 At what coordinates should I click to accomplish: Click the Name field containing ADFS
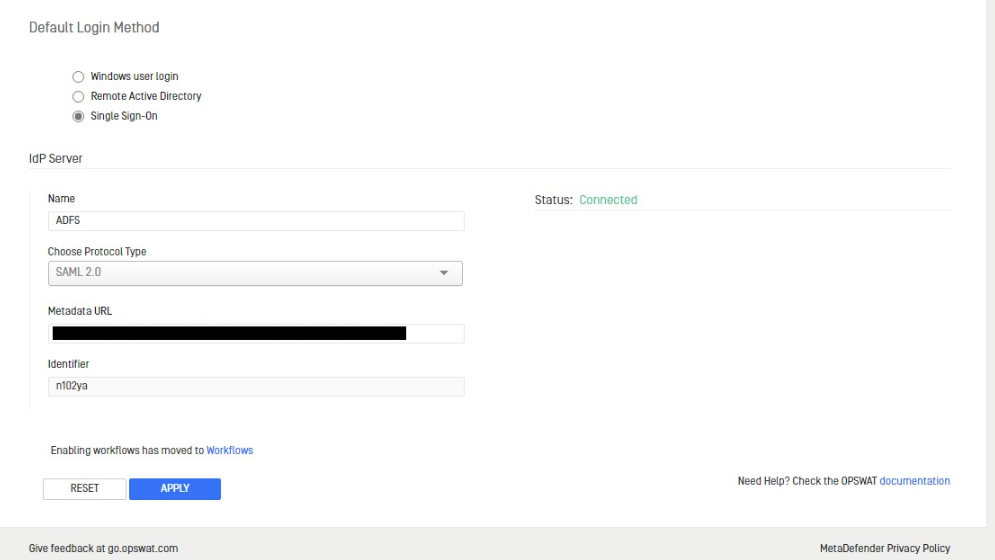coord(256,221)
